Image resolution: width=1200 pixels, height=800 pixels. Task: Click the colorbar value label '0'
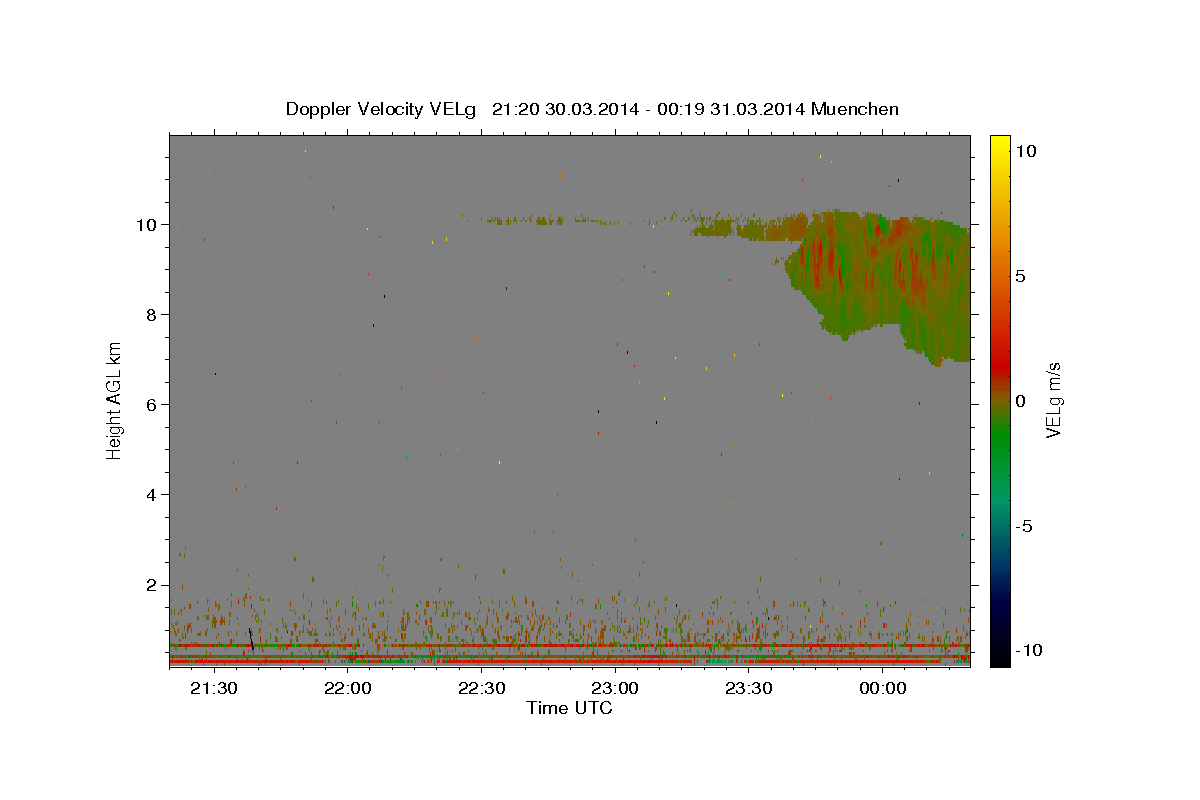pyautogui.click(x=1021, y=401)
